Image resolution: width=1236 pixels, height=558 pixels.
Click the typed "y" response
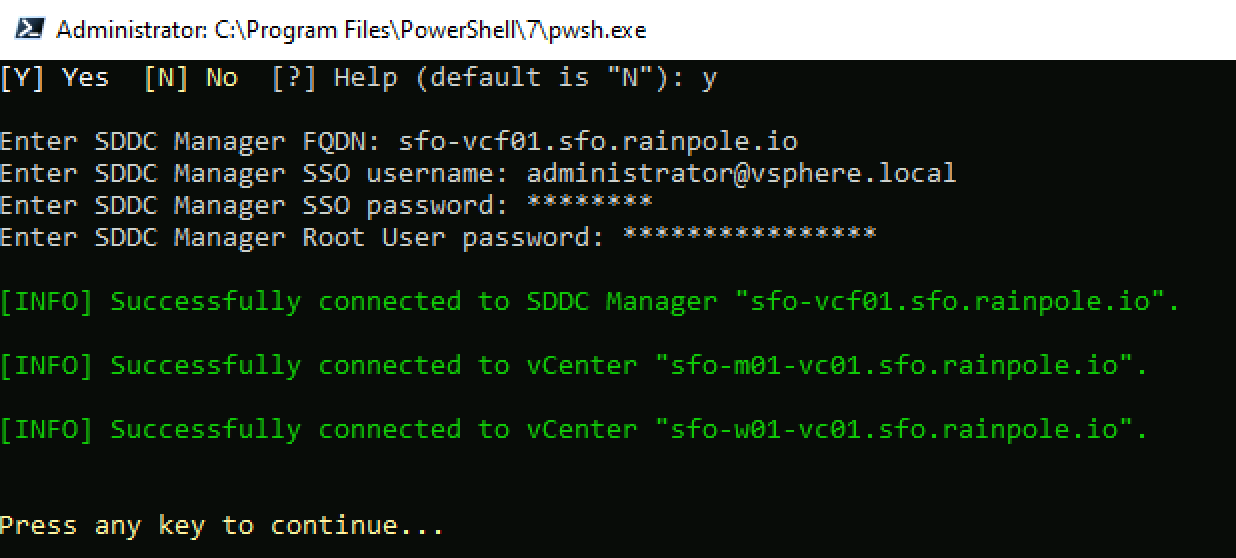(x=709, y=78)
